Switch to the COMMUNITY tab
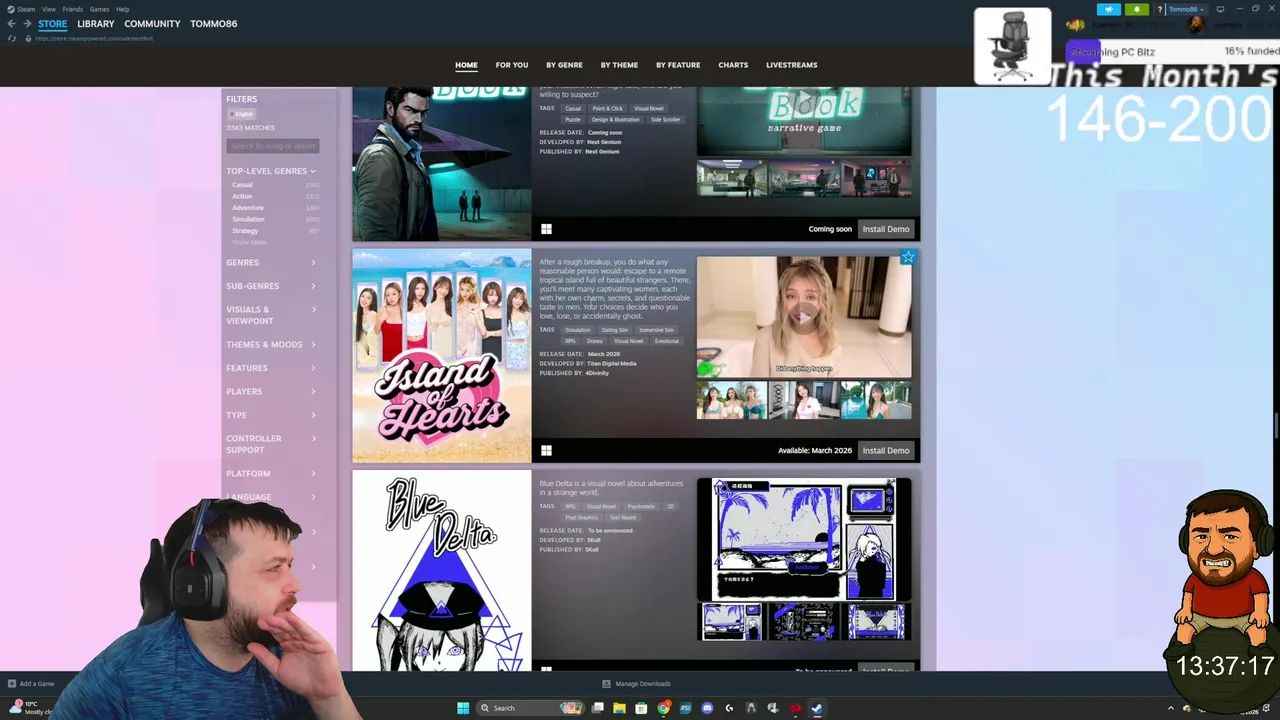The width and height of the screenshot is (1280, 720). [x=152, y=23]
